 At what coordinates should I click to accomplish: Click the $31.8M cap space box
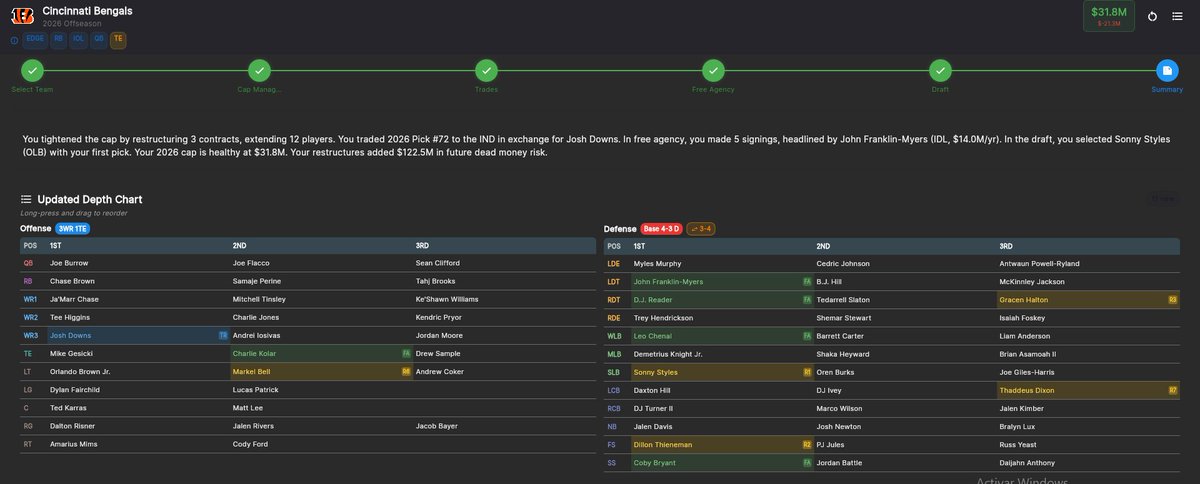pos(1108,16)
